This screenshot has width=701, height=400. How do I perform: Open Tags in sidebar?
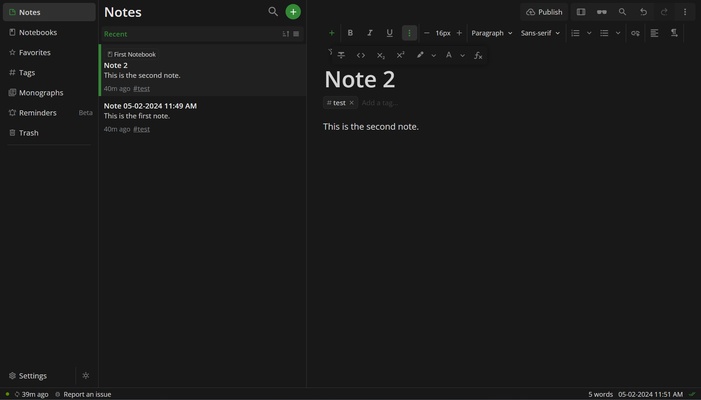(x=49, y=72)
